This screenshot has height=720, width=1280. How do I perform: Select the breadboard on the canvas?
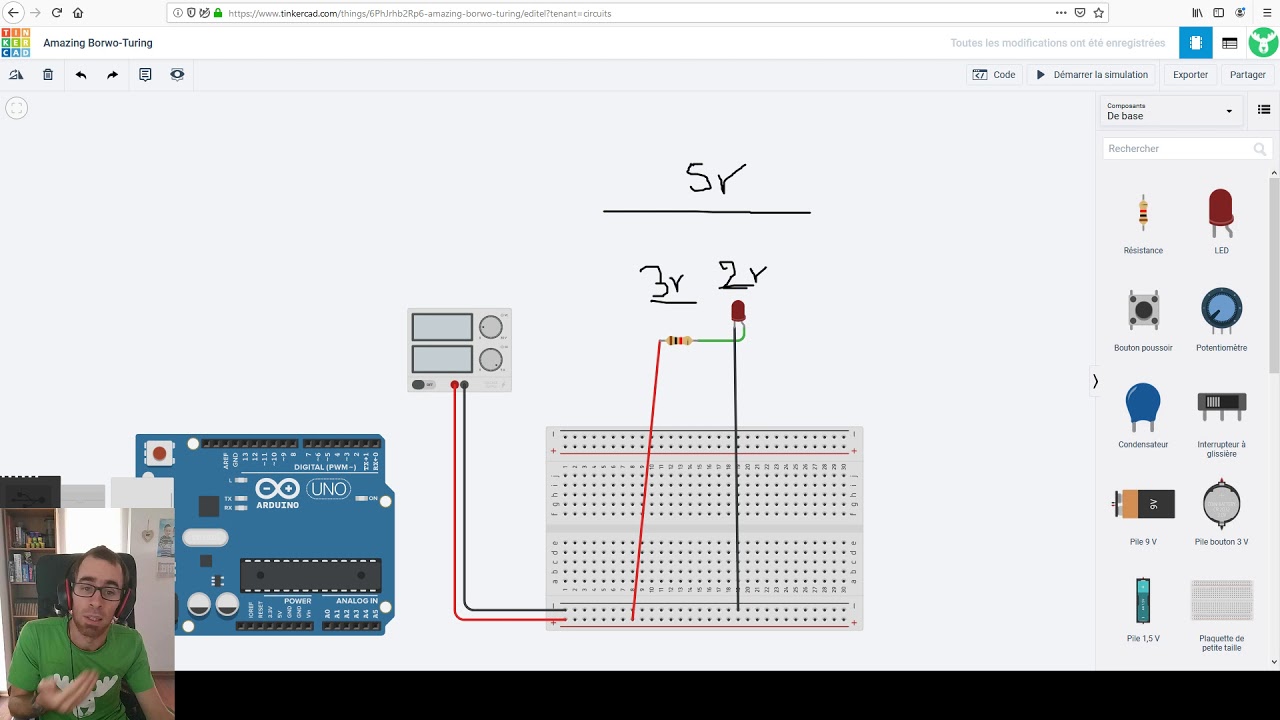[704, 528]
